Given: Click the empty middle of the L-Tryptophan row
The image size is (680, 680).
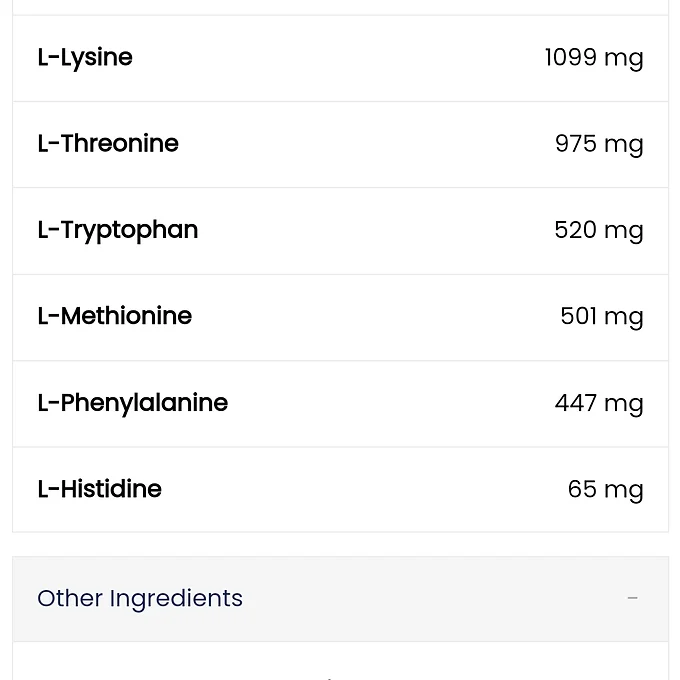Looking at the screenshot, I should pos(370,230).
